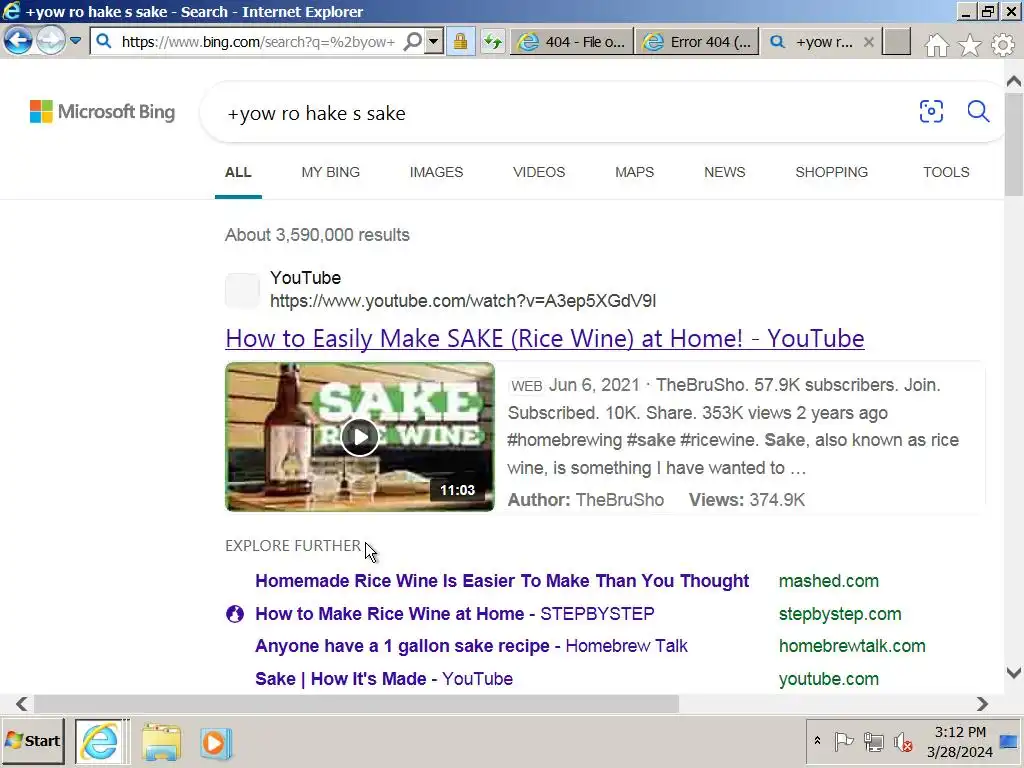Open the MY BING tab
This screenshot has height=768, width=1024.
click(330, 172)
